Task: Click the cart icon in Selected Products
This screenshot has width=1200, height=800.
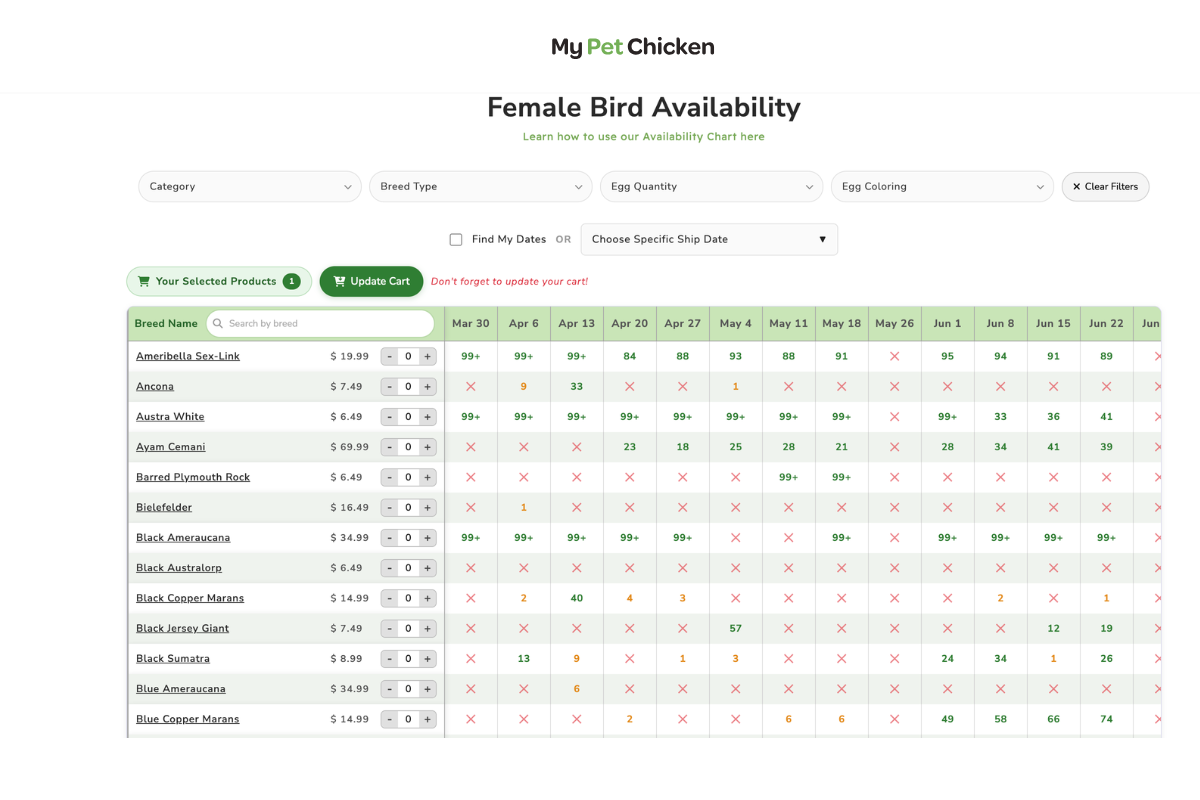Action: point(144,282)
